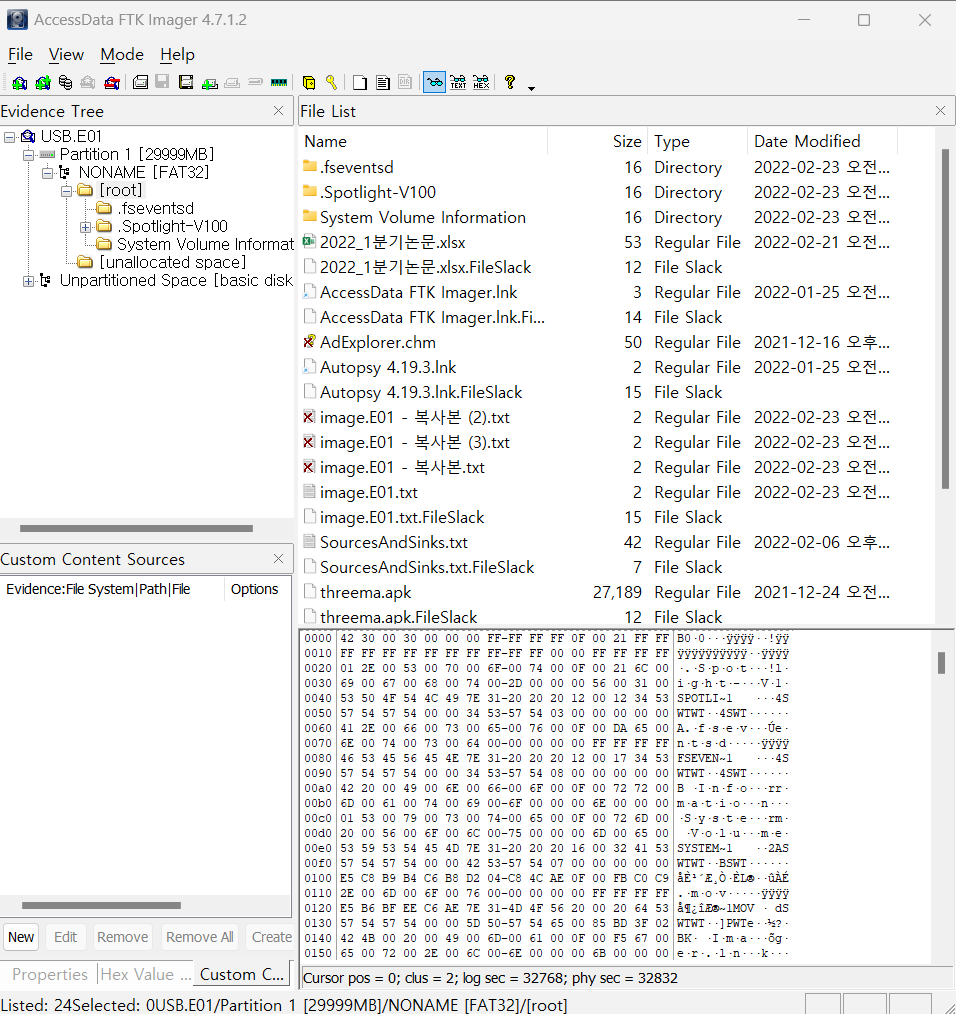Collapse the Partition 1 [29999MB] node

pos(28,155)
